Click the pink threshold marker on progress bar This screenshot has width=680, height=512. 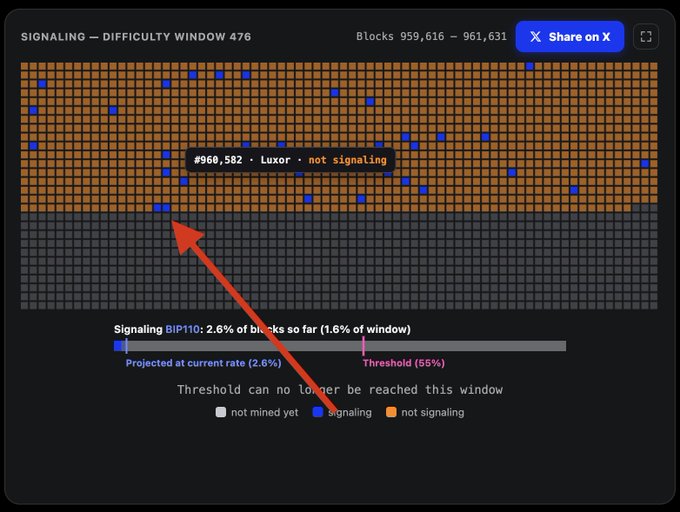coord(363,346)
